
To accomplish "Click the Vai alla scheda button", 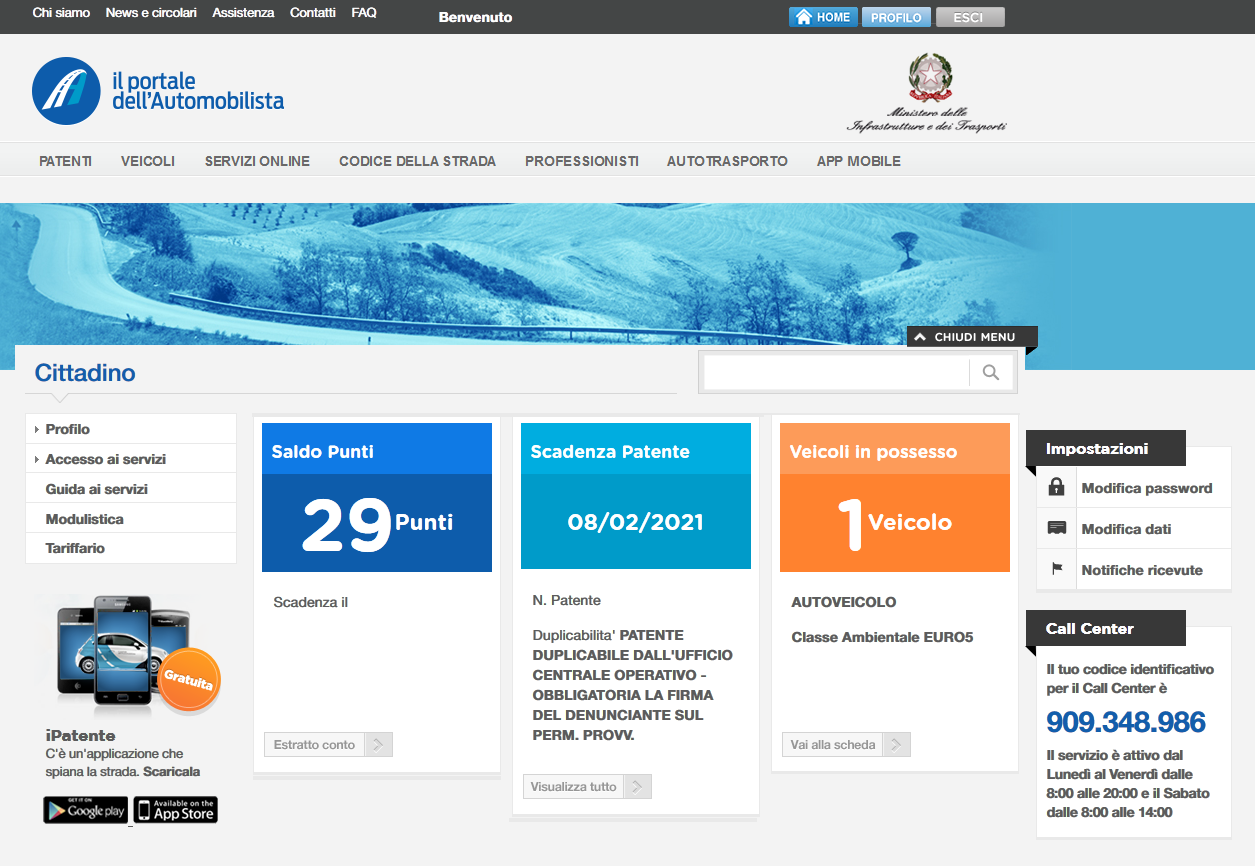I will tap(846, 744).
